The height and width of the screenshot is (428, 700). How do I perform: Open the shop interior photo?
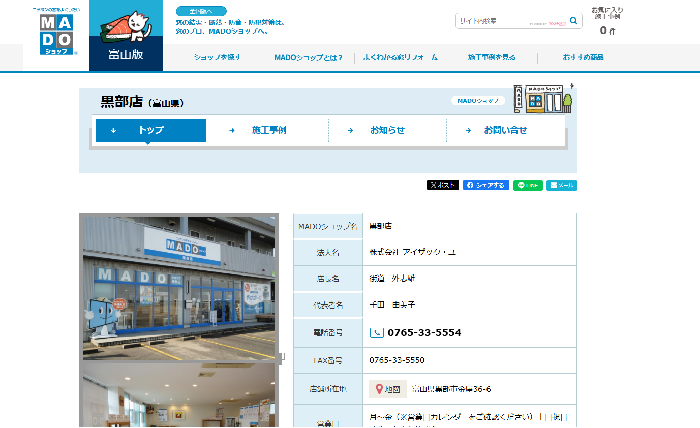point(179,395)
